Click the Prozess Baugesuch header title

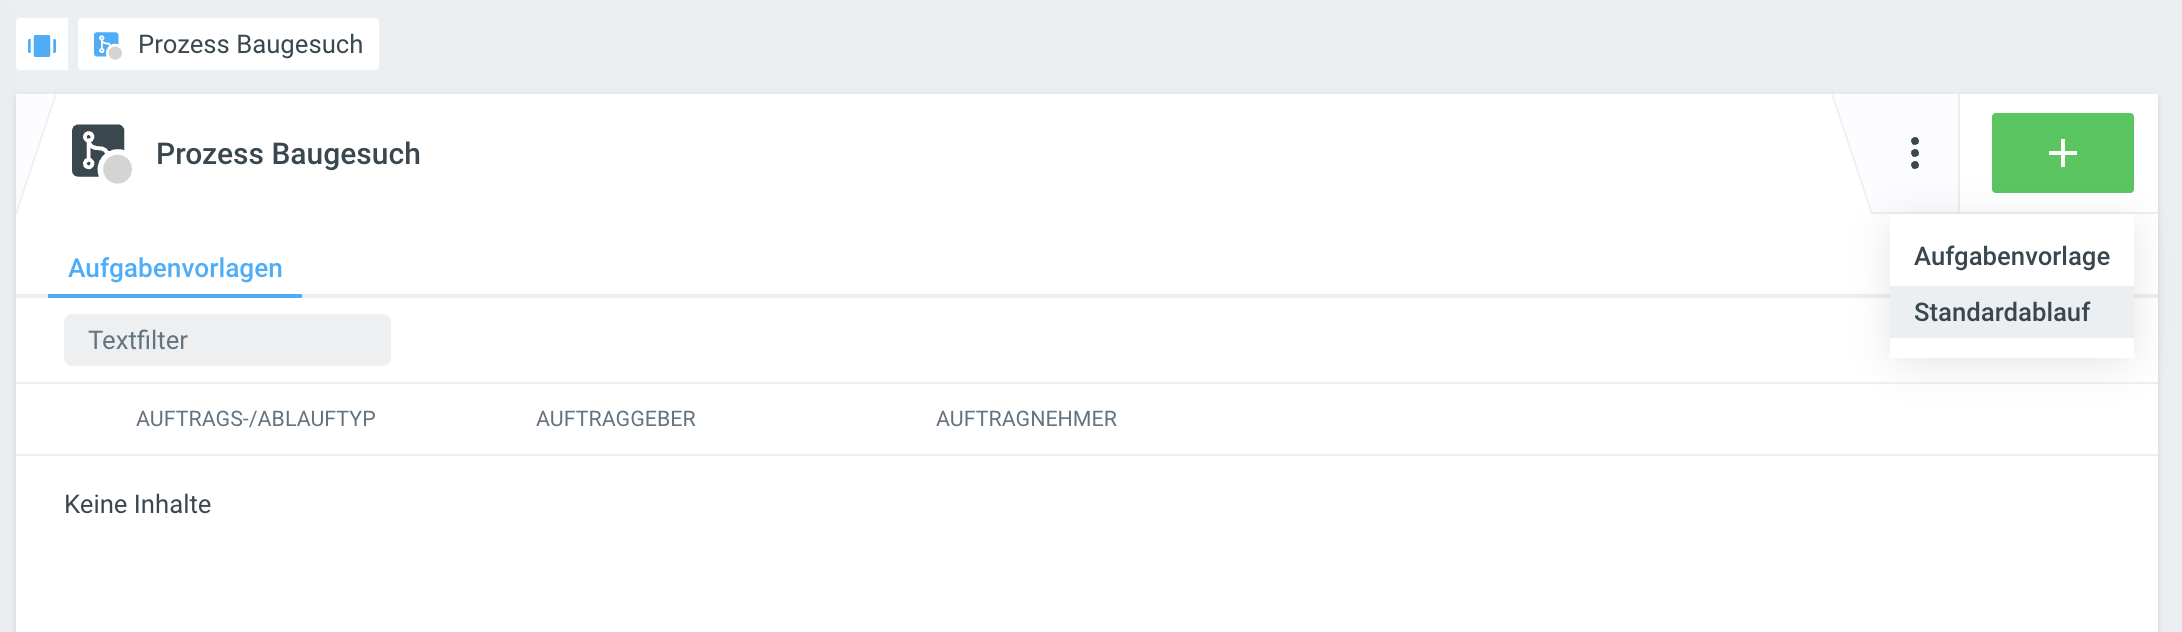click(288, 154)
